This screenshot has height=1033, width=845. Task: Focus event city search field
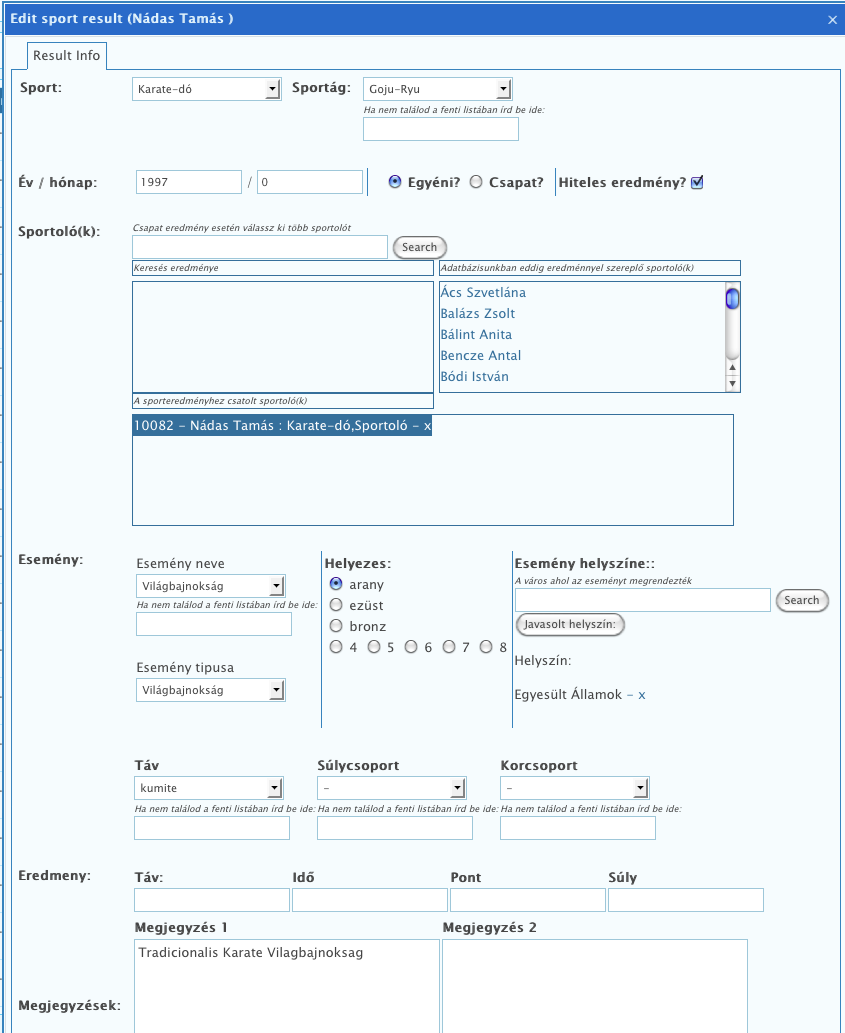point(643,600)
